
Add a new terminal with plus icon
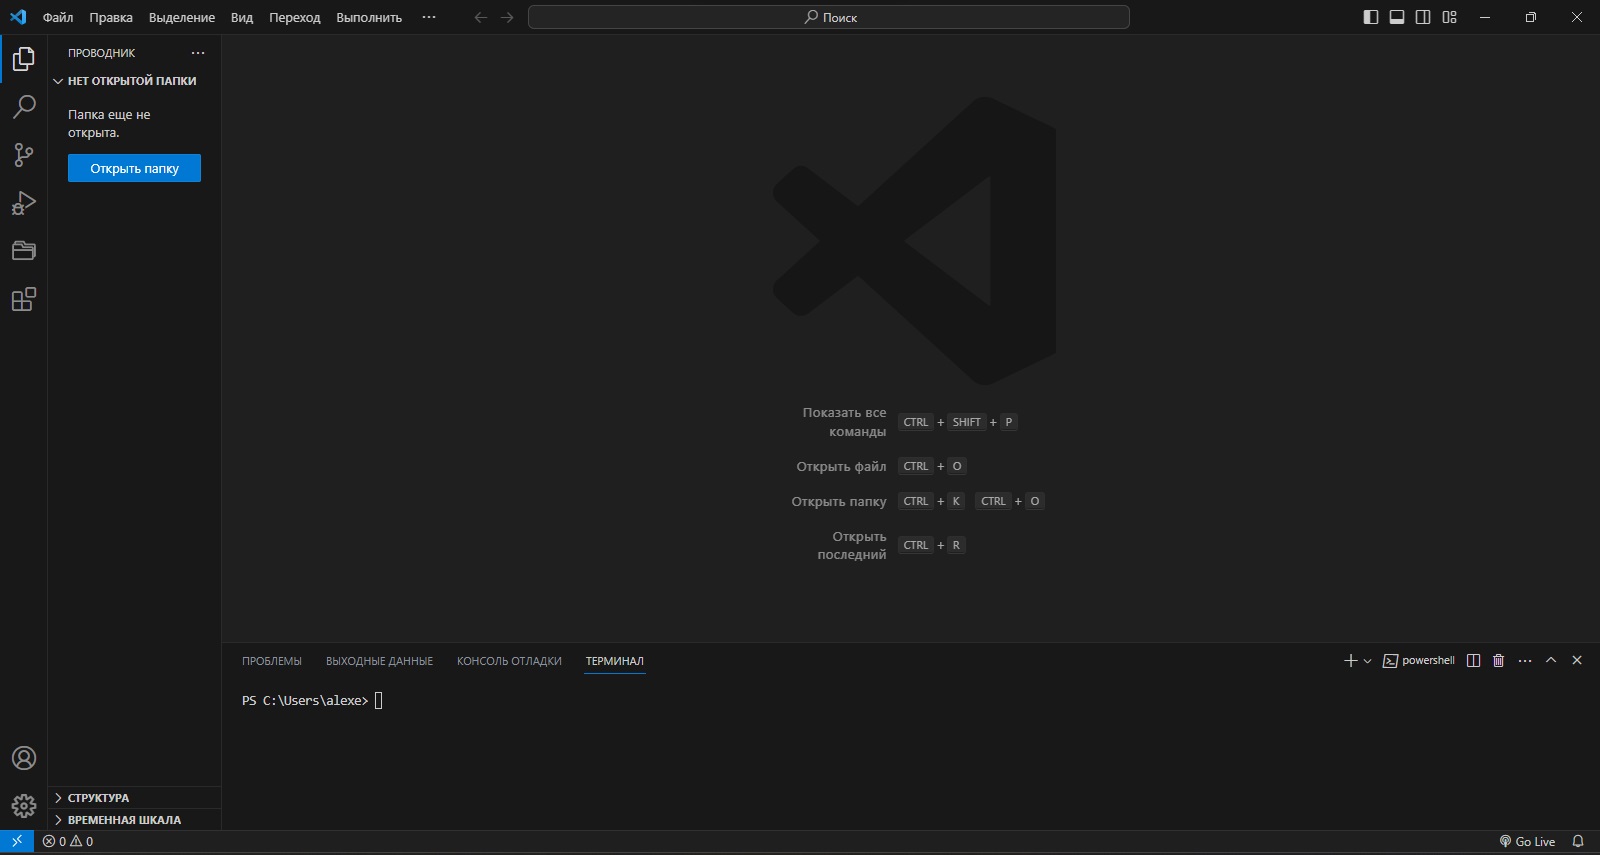tap(1351, 661)
